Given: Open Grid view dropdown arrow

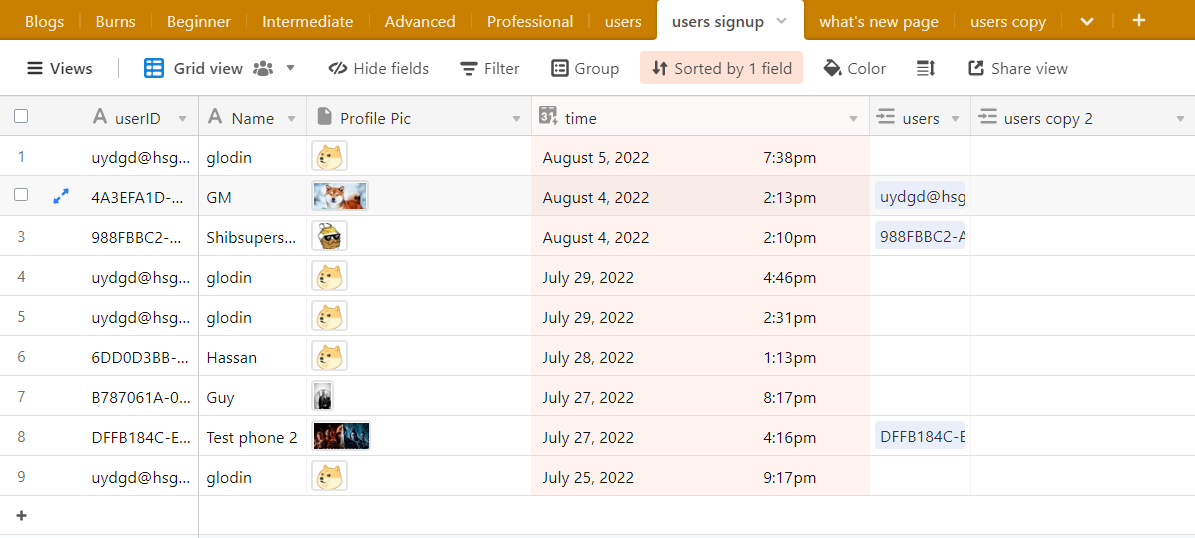Looking at the screenshot, I should pos(290,69).
